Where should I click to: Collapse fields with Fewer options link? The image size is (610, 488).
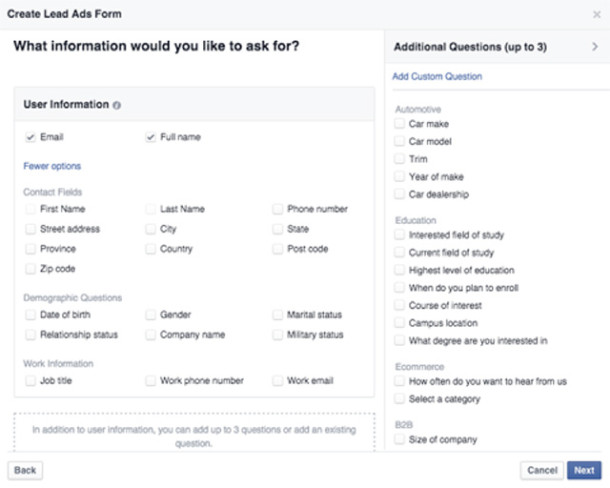pos(52,166)
